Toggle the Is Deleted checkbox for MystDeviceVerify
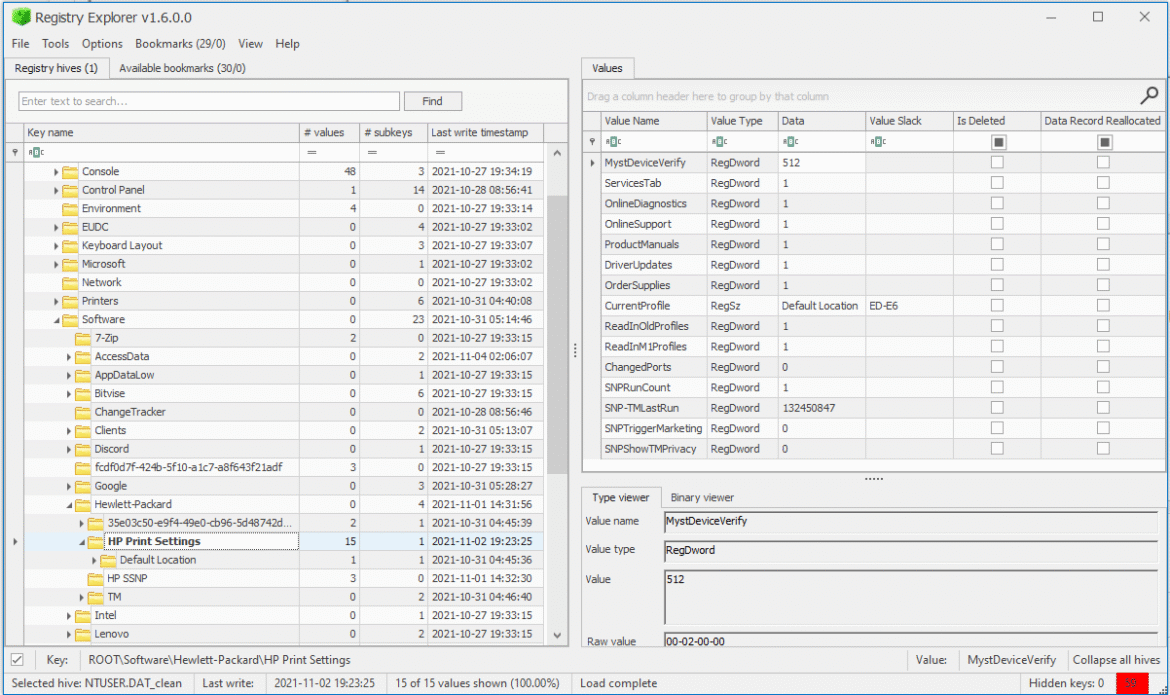The width and height of the screenshot is (1170, 695). tap(997, 162)
